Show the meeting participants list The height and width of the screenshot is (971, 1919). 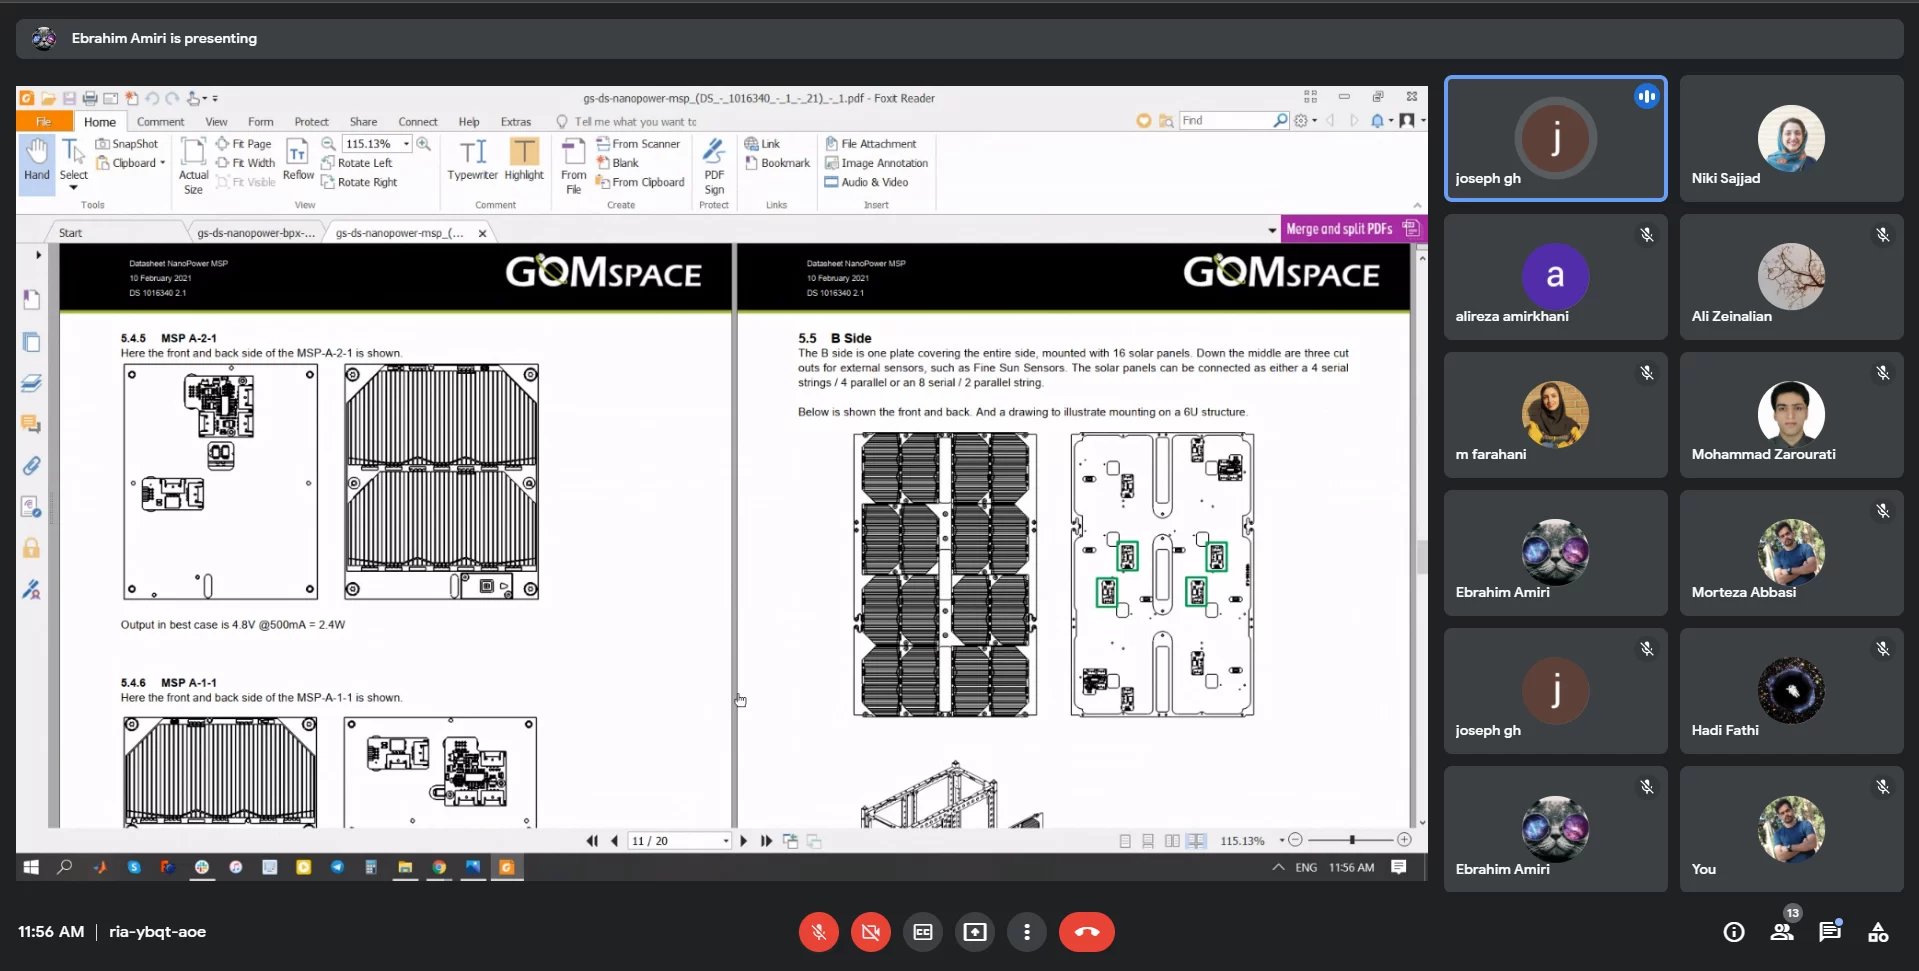click(x=1782, y=932)
